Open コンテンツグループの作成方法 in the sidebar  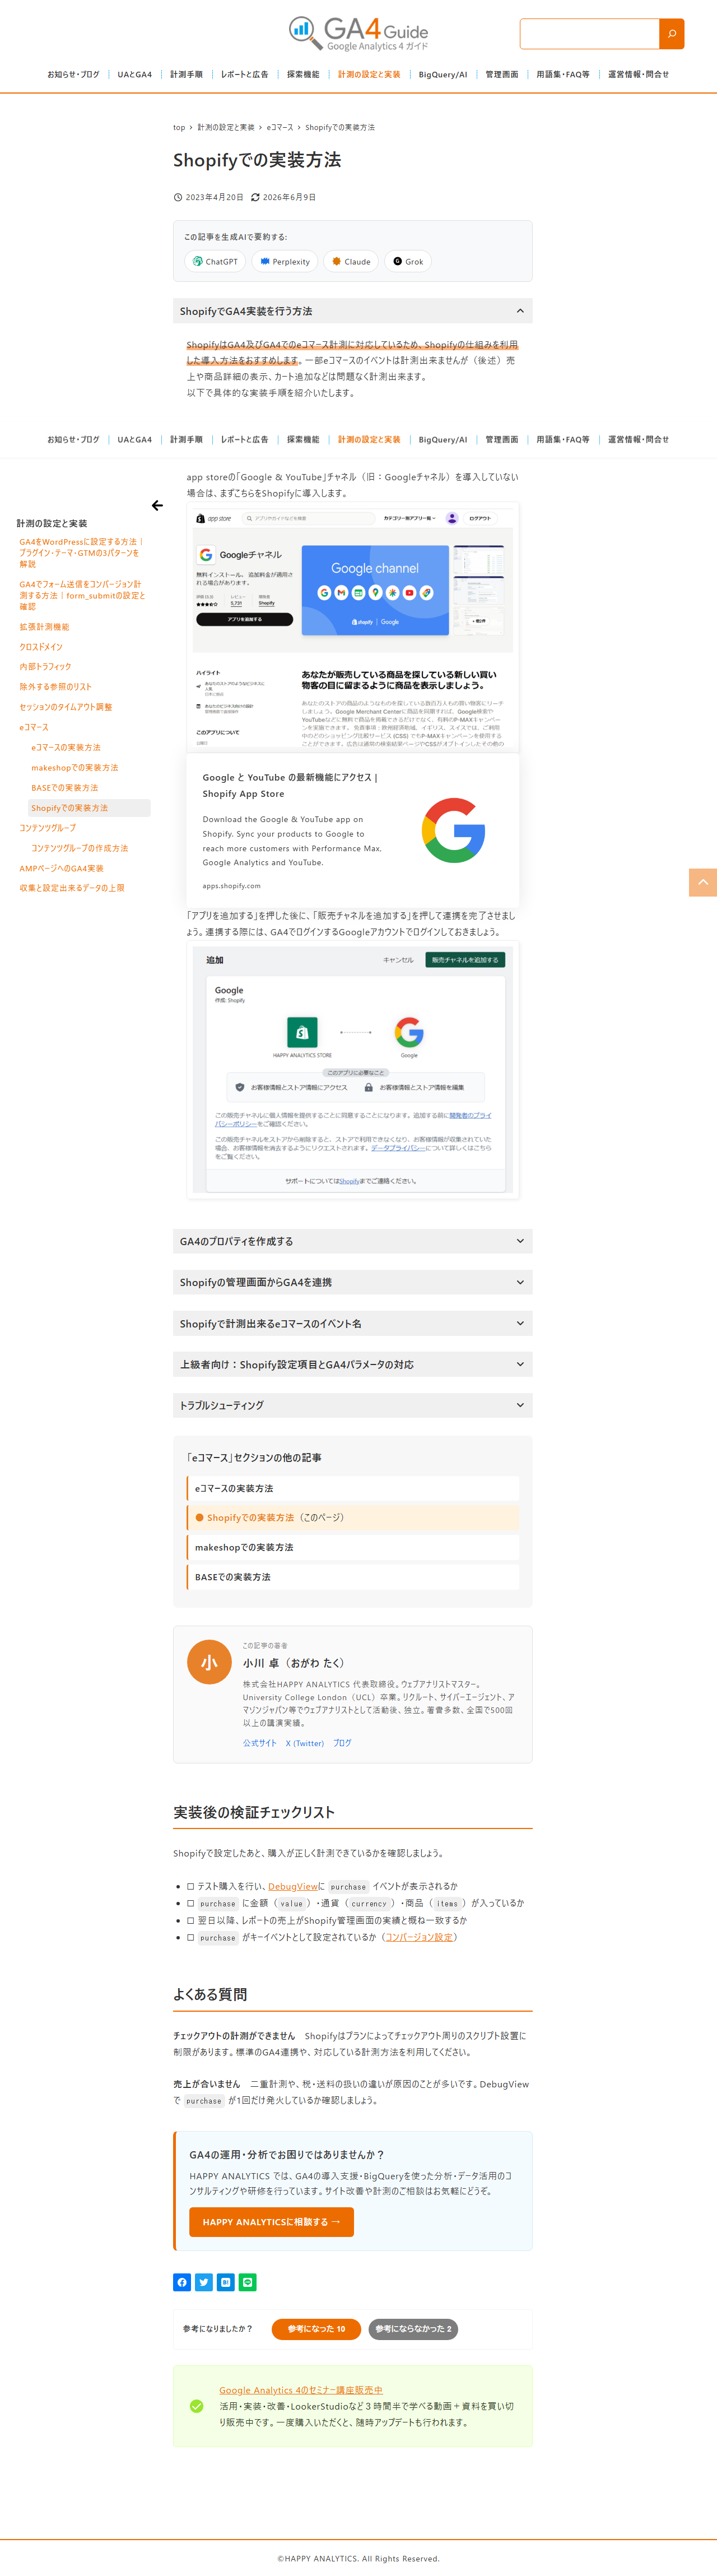80,848
